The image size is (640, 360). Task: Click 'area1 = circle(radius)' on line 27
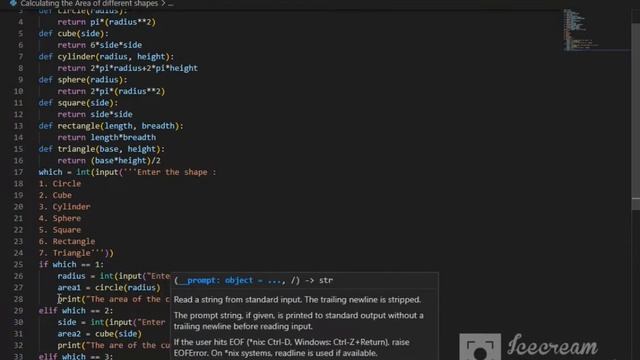109,288
